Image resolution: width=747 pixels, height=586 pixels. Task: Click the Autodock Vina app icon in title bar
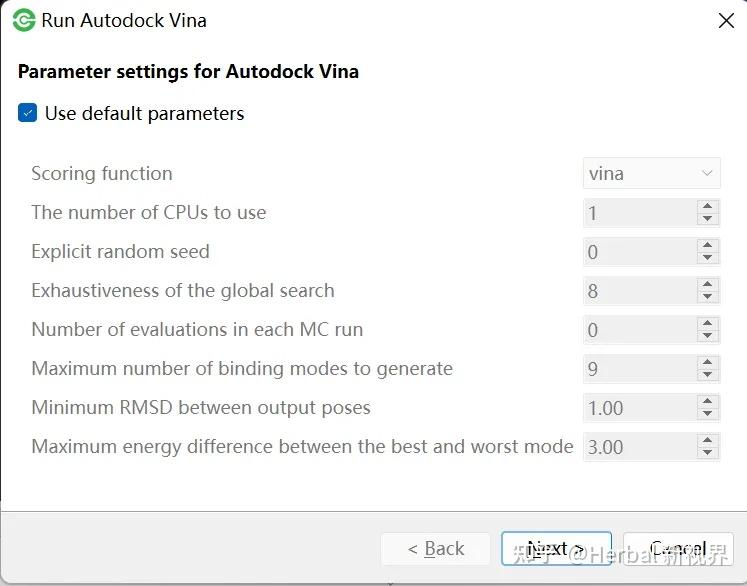tap(23, 20)
